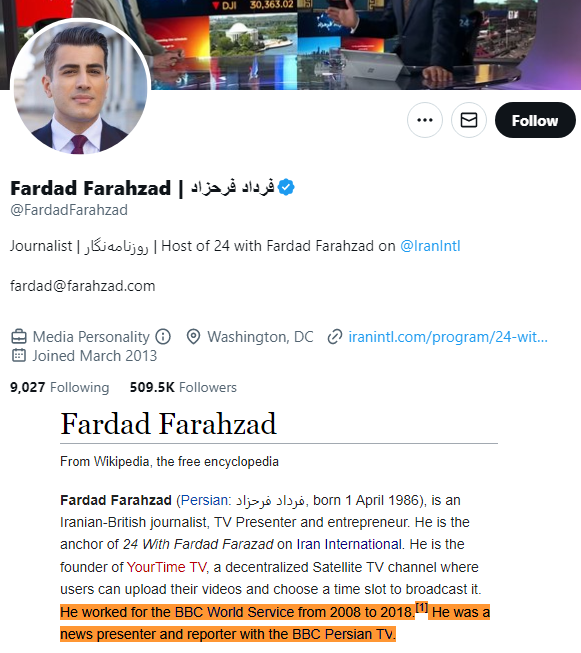View the 509.5K Followers list

(183, 387)
